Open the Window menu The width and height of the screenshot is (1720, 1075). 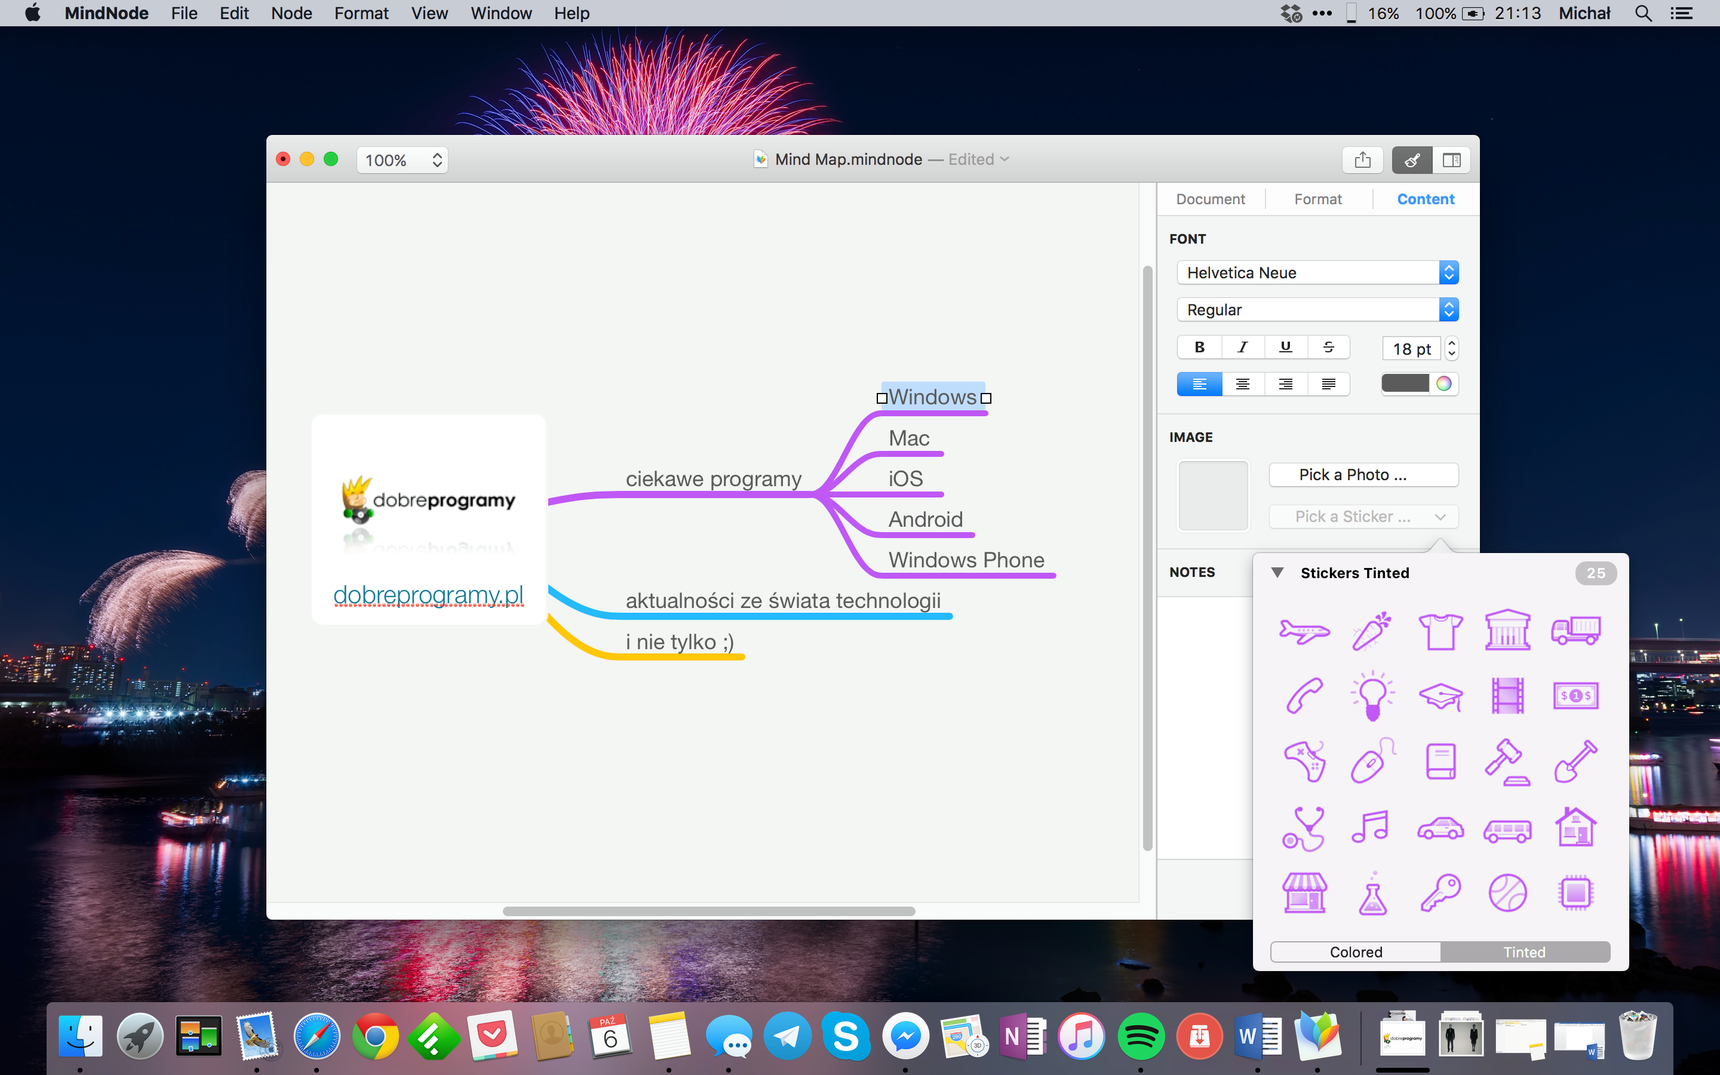(501, 13)
